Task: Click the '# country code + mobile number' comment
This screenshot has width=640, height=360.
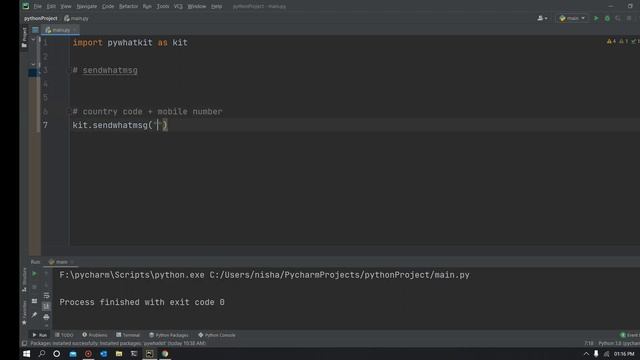Action: pos(147,111)
